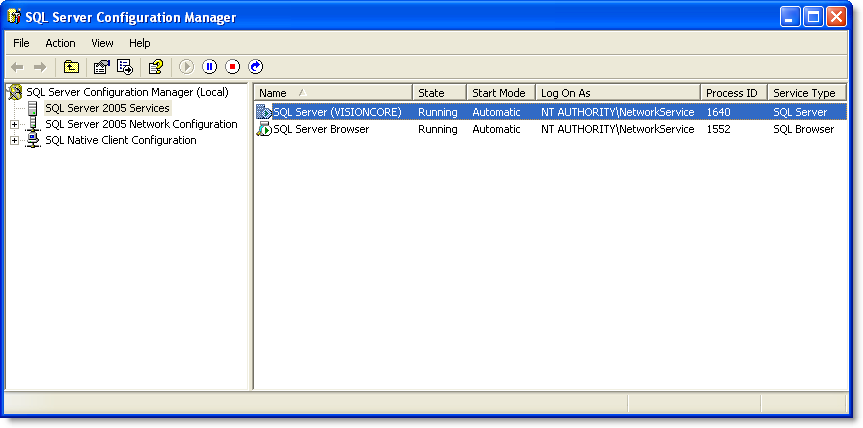Select SQL Server Configuration Manager (Local) node
This screenshot has height=428, width=863.
[x=127, y=92]
